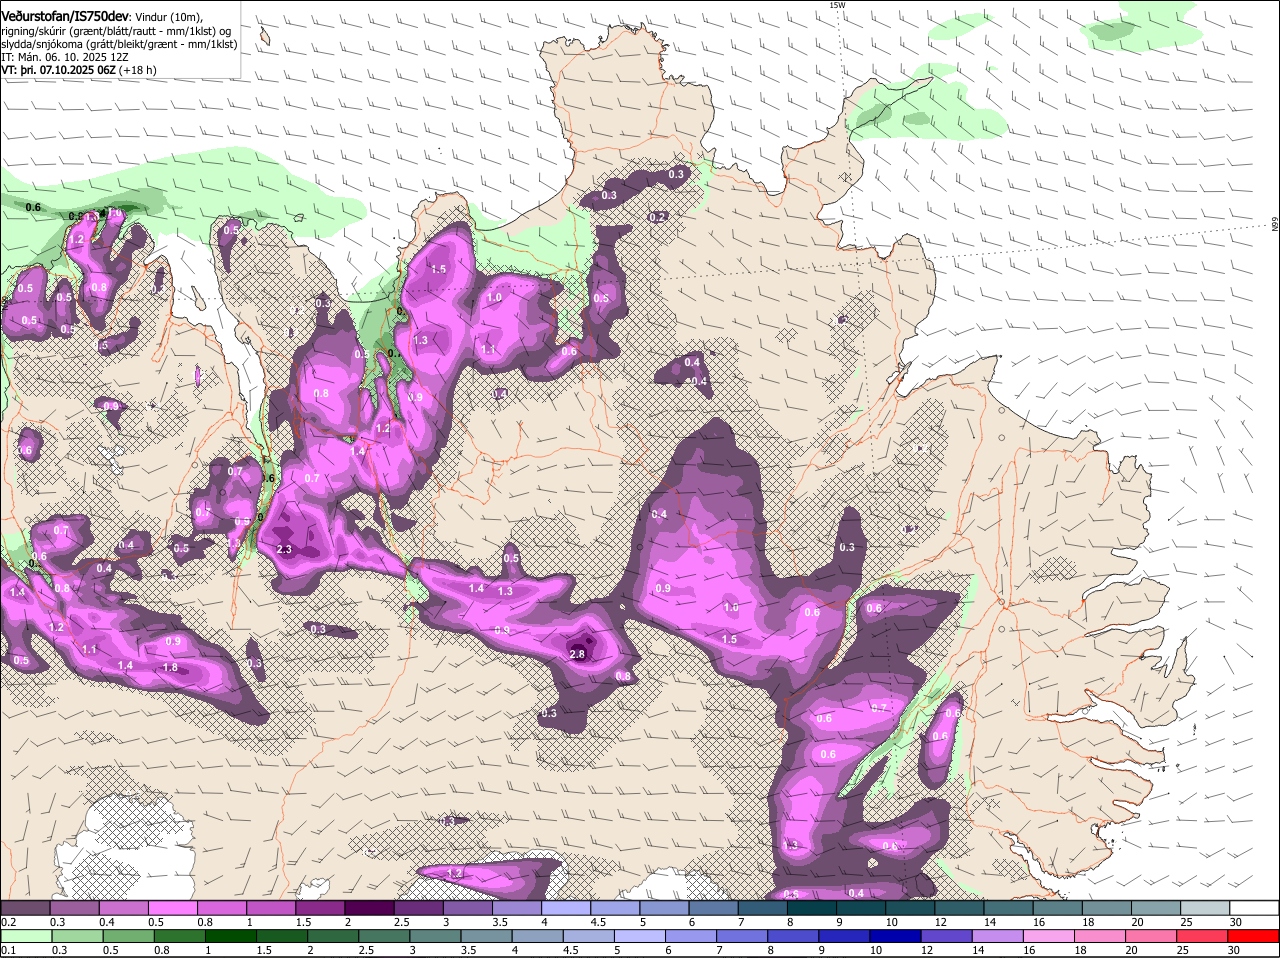Click the light purple 14 swatch in rain scale
The height and width of the screenshot is (958, 1280).
[x=998, y=937]
